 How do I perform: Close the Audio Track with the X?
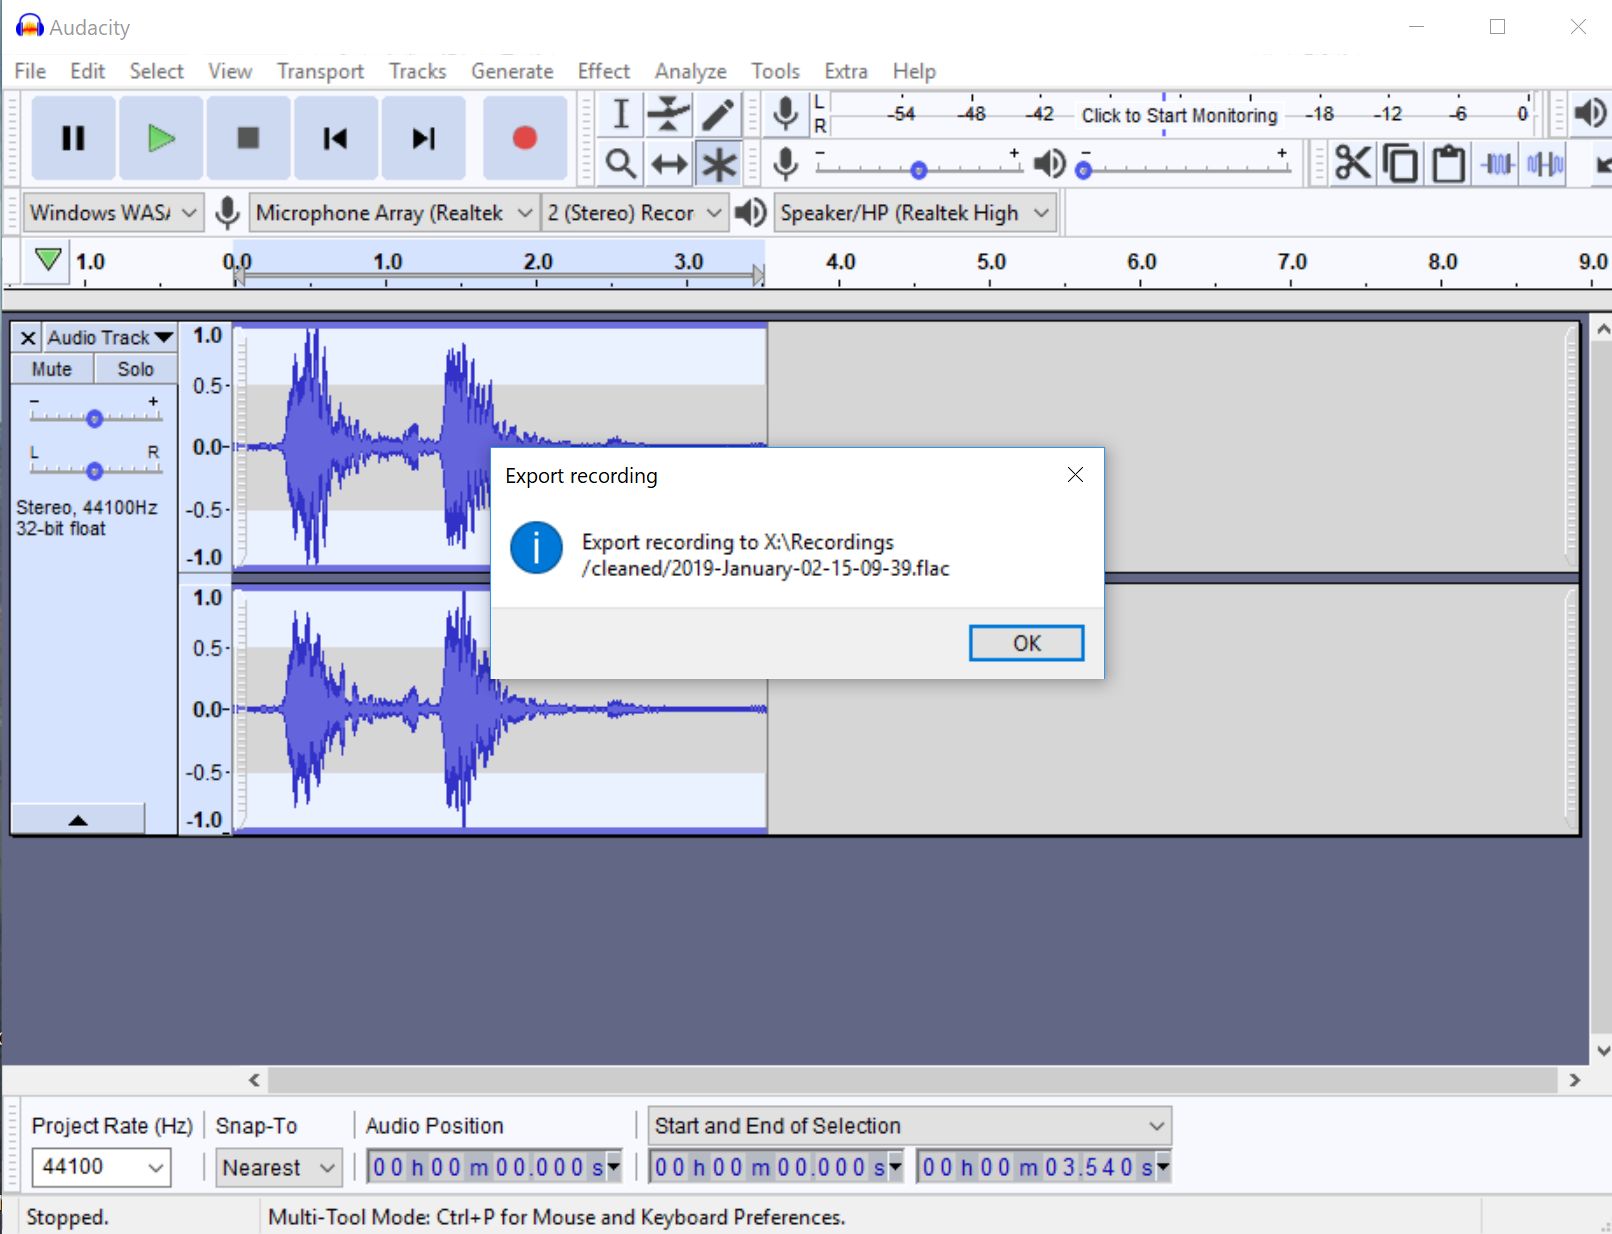click(x=27, y=337)
